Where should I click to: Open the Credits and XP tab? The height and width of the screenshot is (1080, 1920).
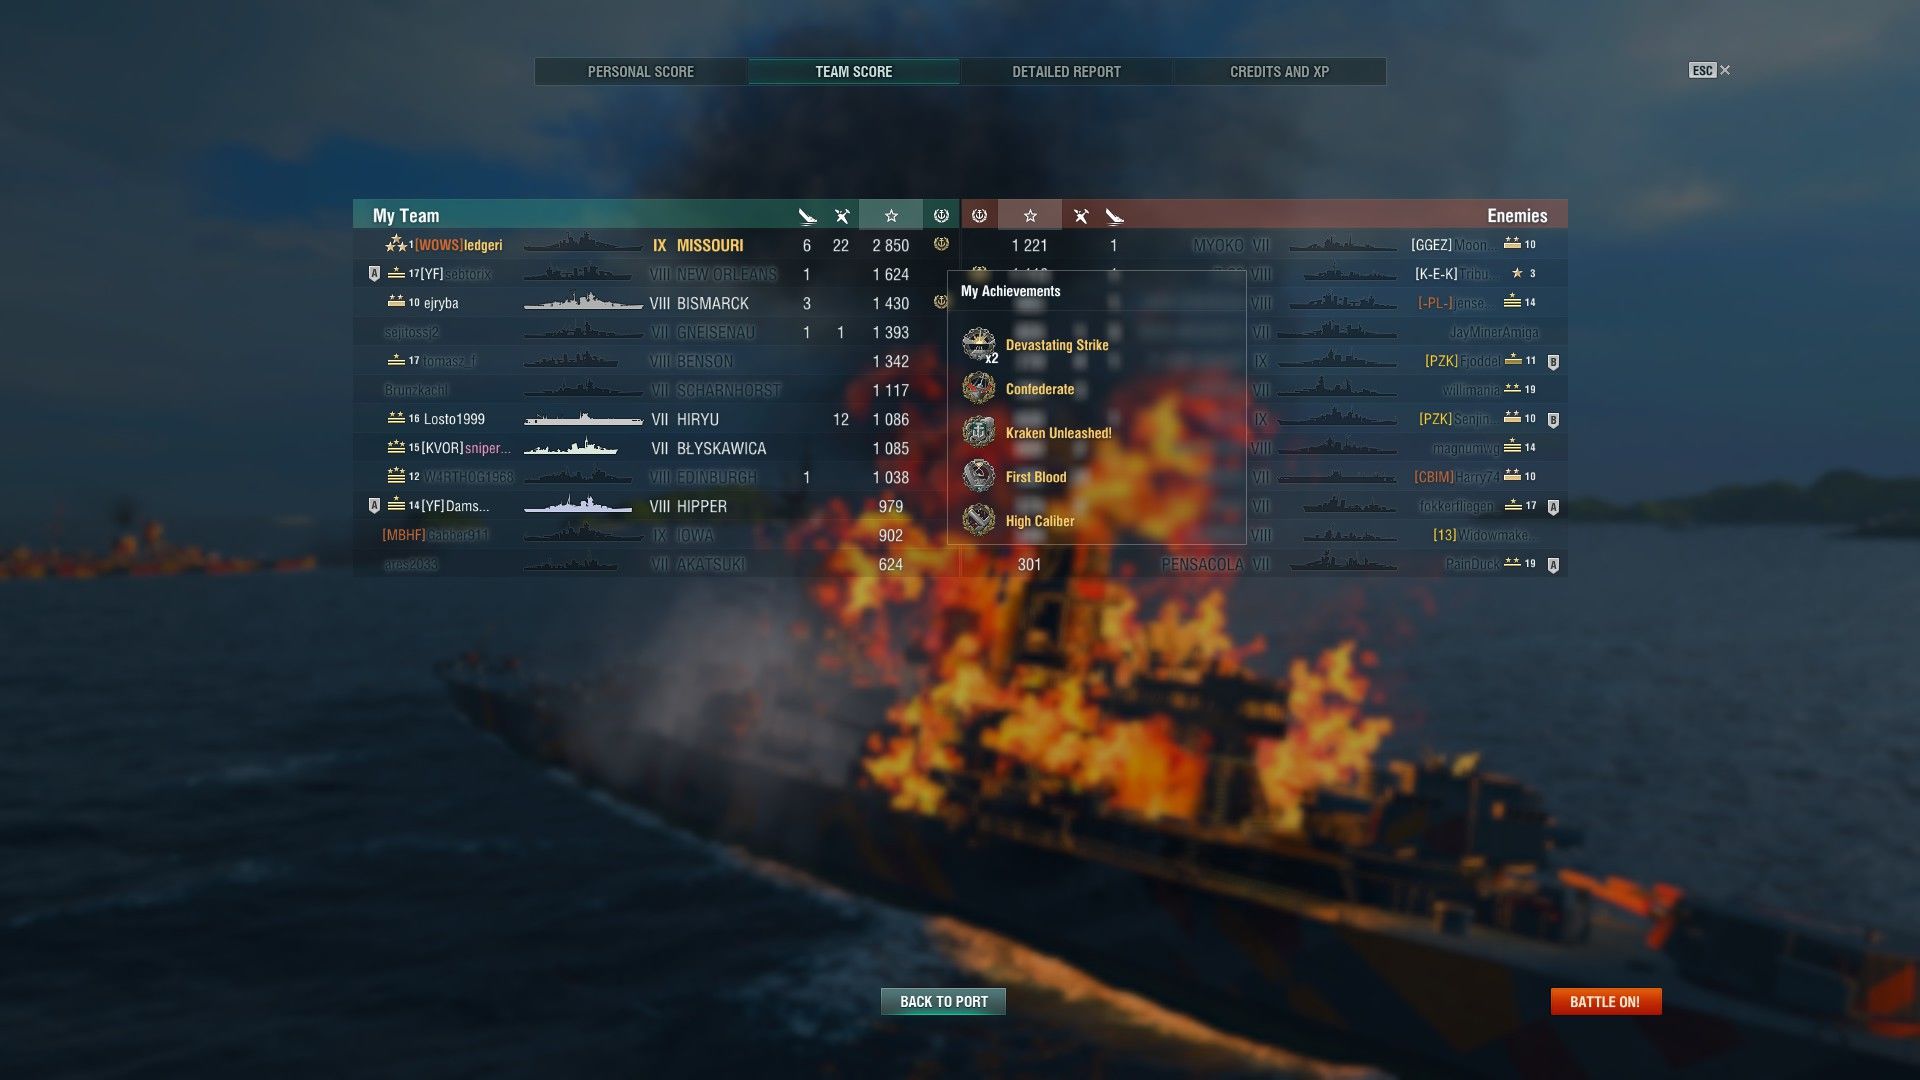point(1279,71)
